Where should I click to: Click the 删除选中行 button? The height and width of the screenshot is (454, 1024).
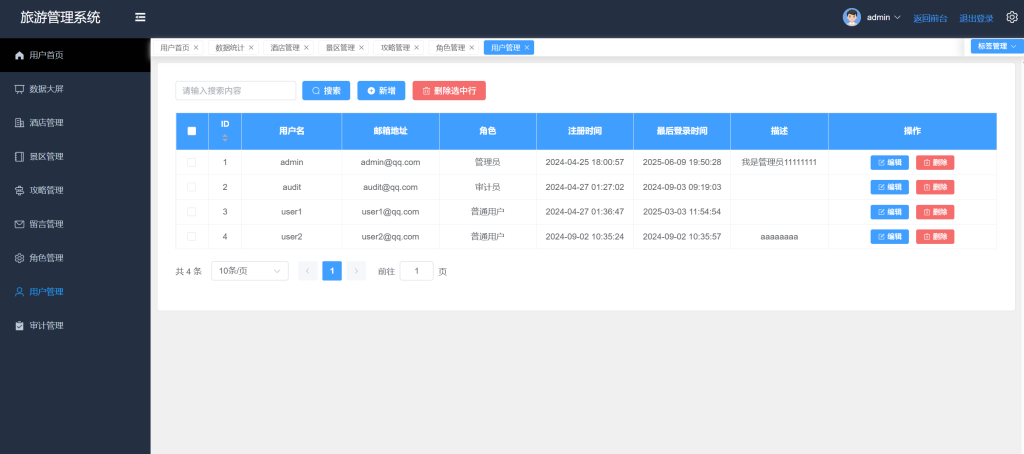pos(449,91)
